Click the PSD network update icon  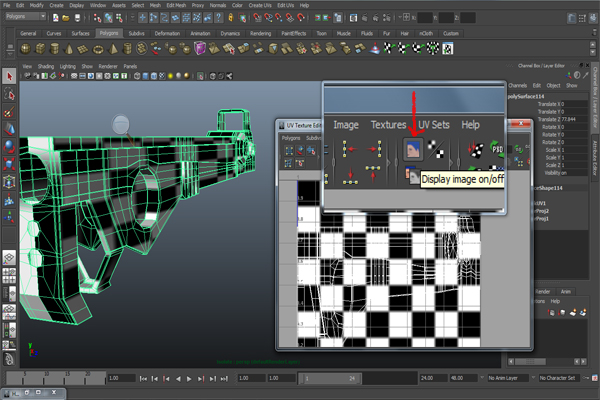click(497, 149)
